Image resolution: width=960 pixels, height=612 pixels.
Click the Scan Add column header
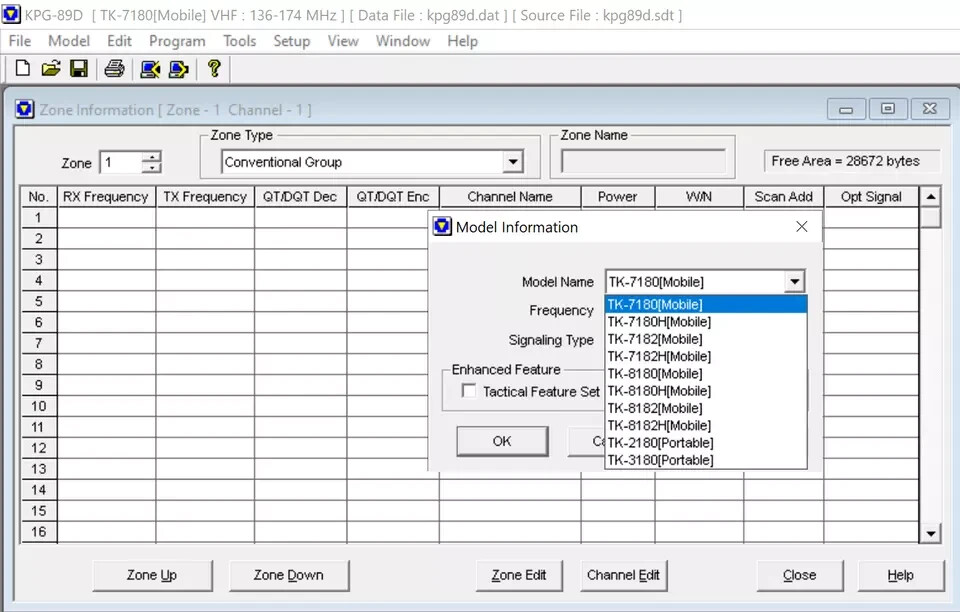pyautogui.click(x=784, y=197)
